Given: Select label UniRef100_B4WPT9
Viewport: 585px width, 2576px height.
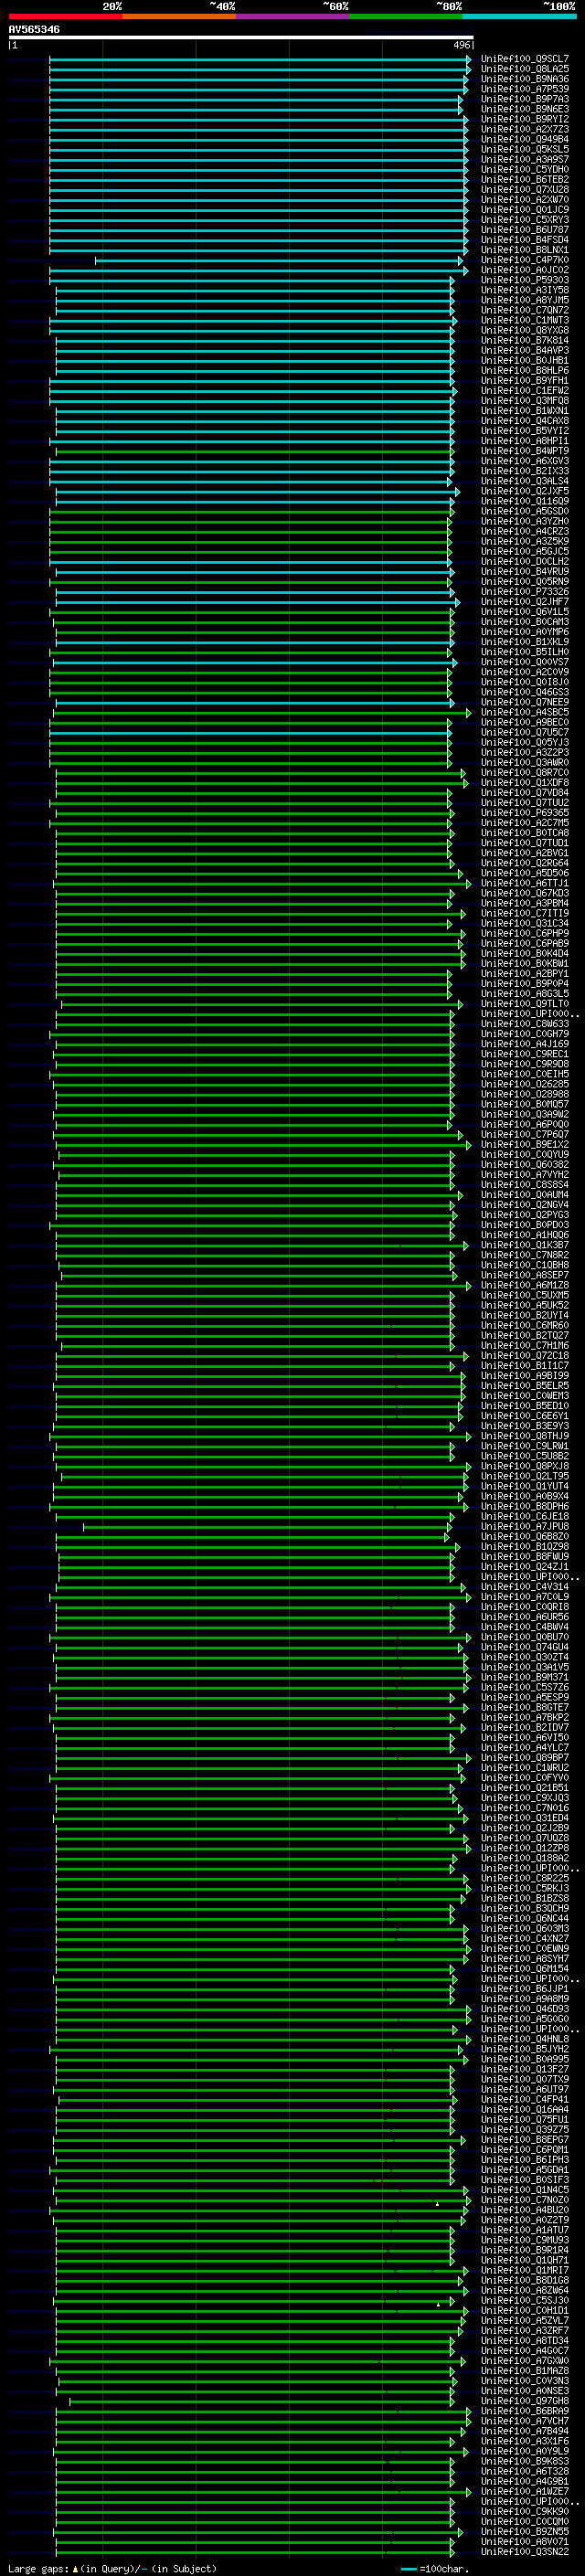Looking at the screenshot, I should tap(525, 451).
